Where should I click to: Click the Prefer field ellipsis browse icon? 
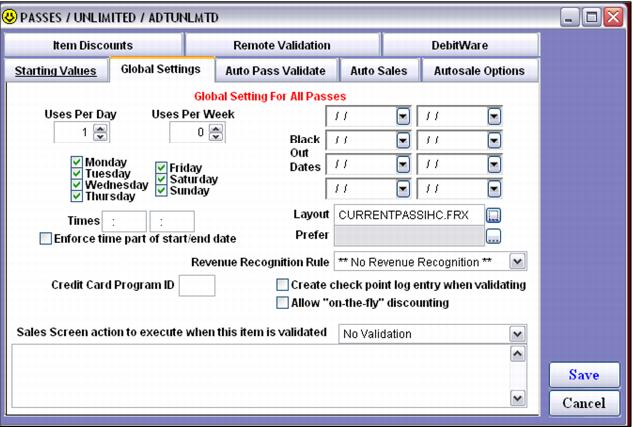[x=494, y=237]
